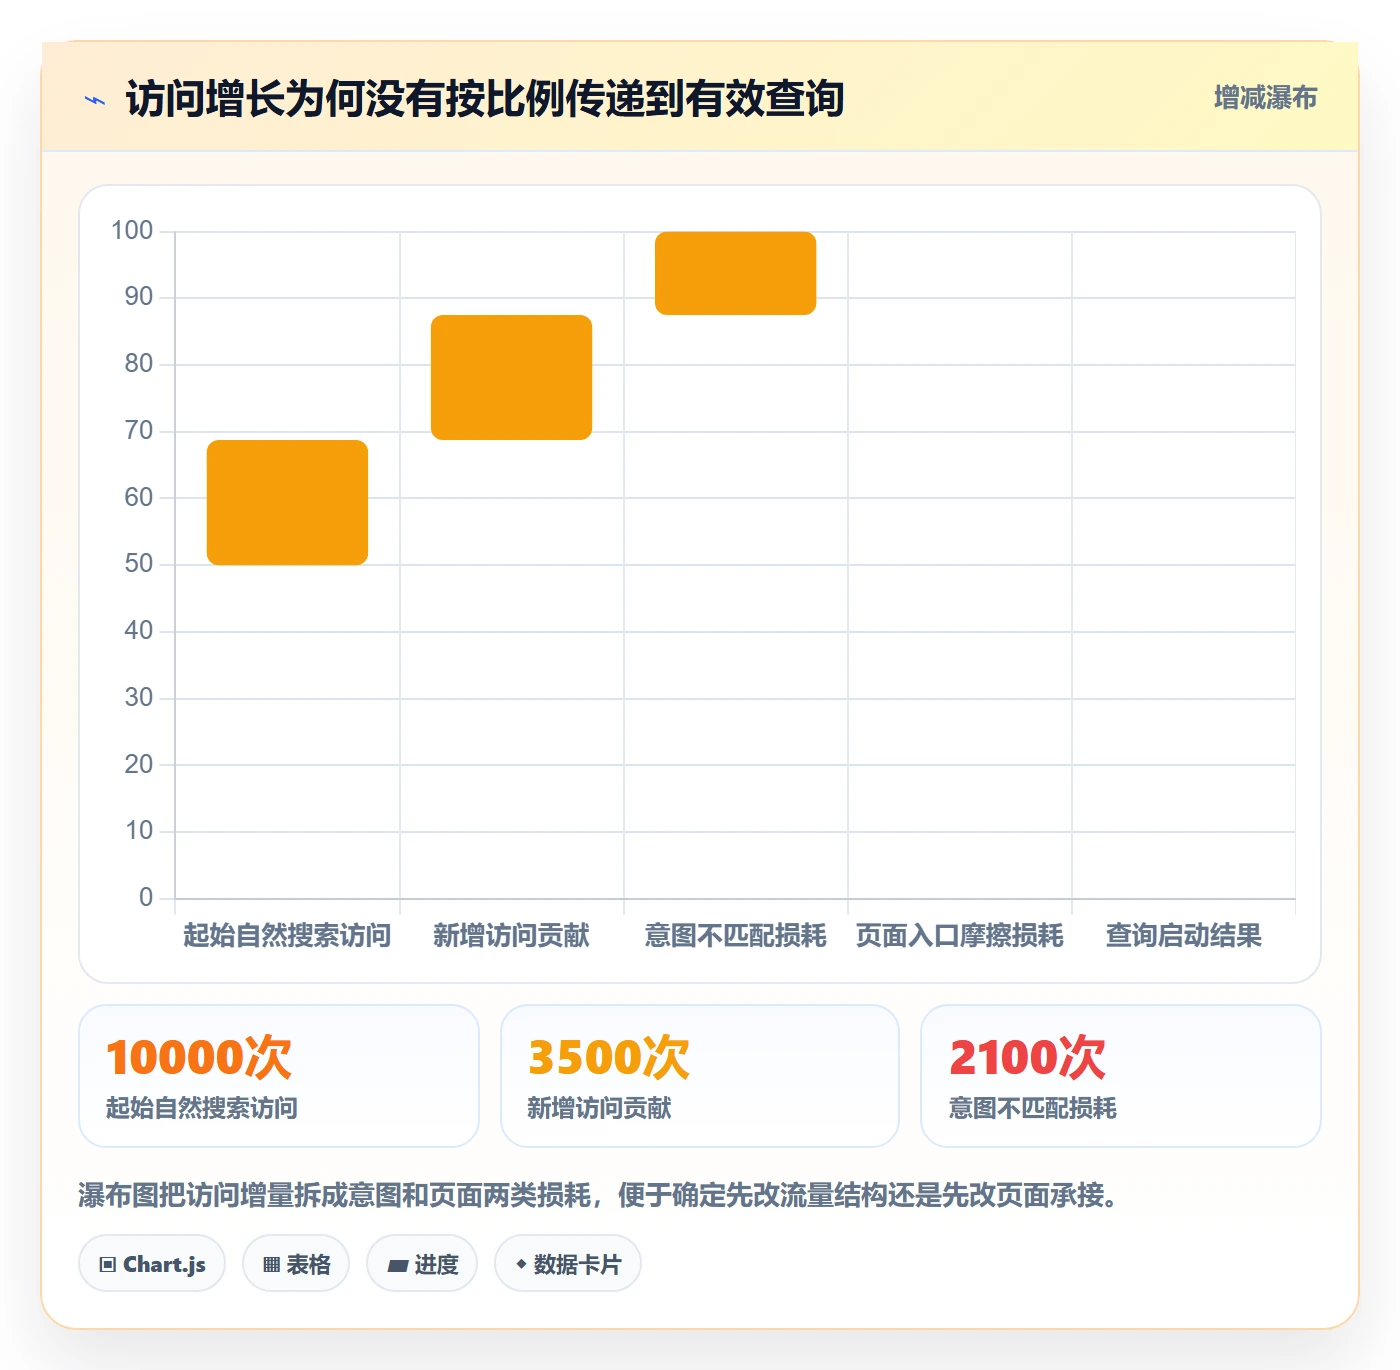Click the 数据卡片 tag chip

tap(568, 1264)
